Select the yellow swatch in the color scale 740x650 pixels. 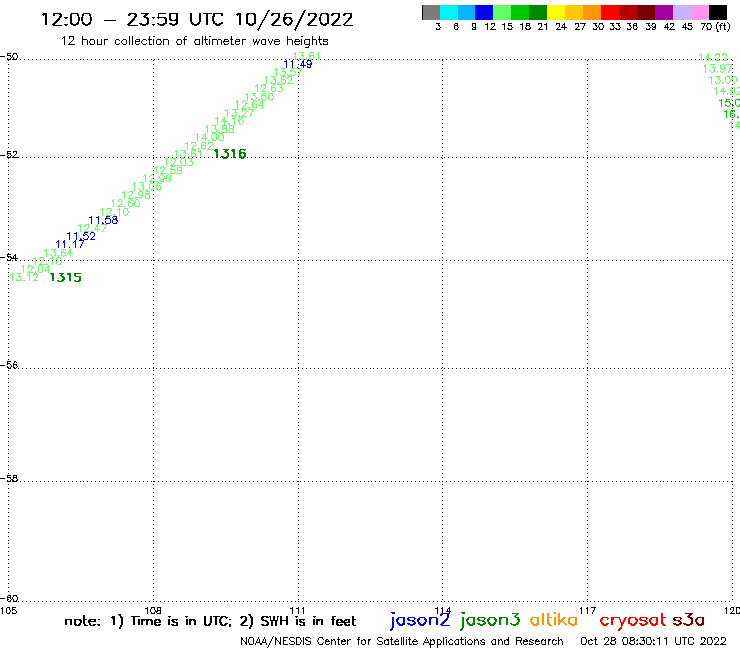click(x=556, y=12)
